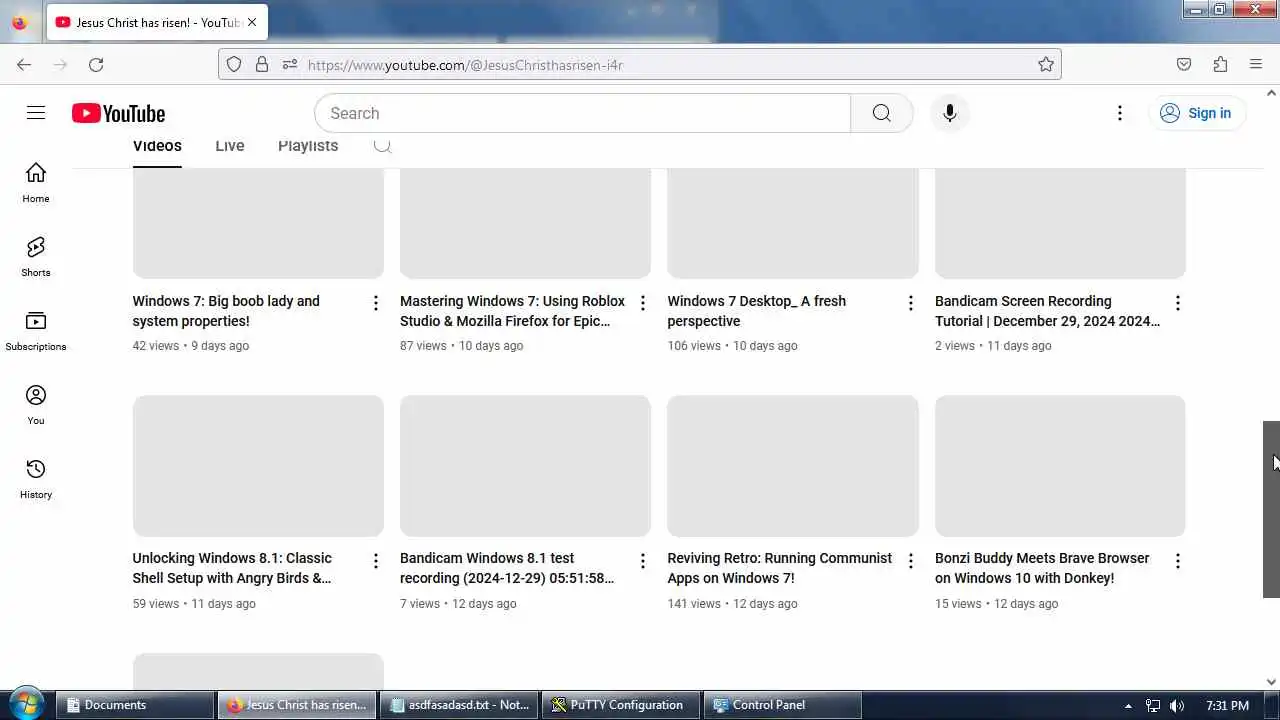View site security padlock info
Viewport: 1280px width, 720px height.
tap(262, 64)
